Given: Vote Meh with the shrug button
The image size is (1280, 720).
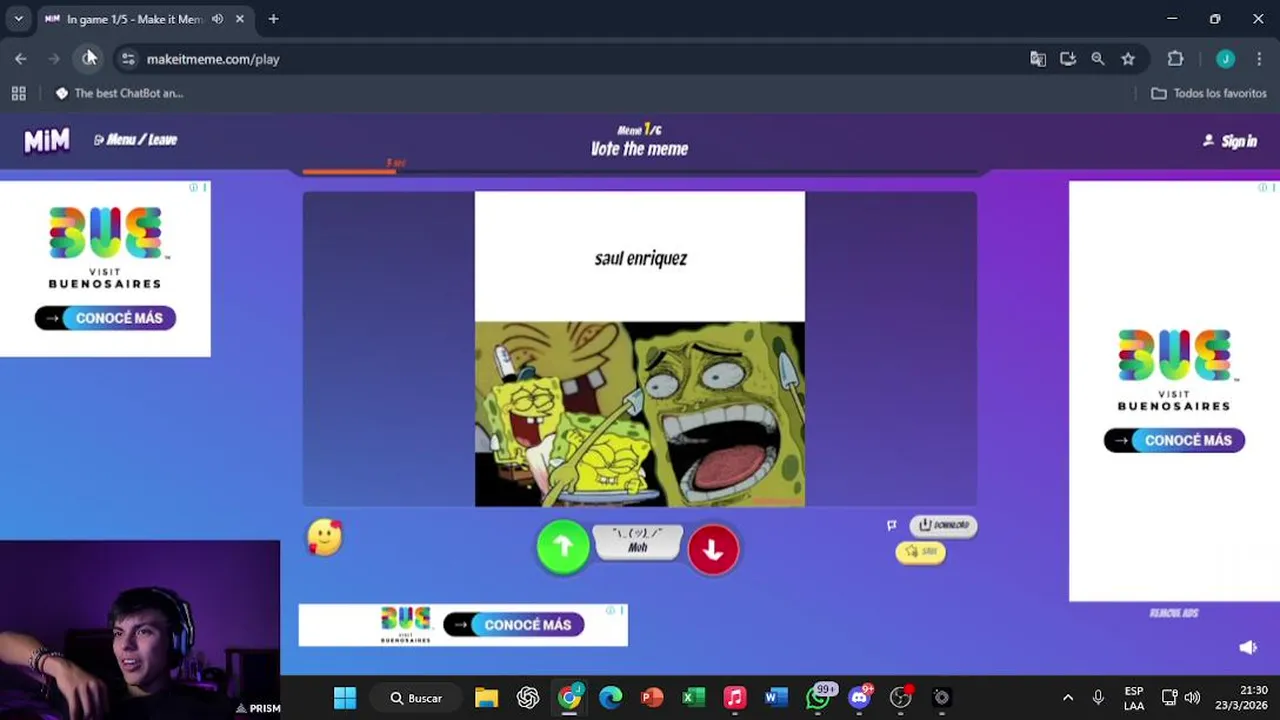Looking at the screenshot, I should pos(638,541).
